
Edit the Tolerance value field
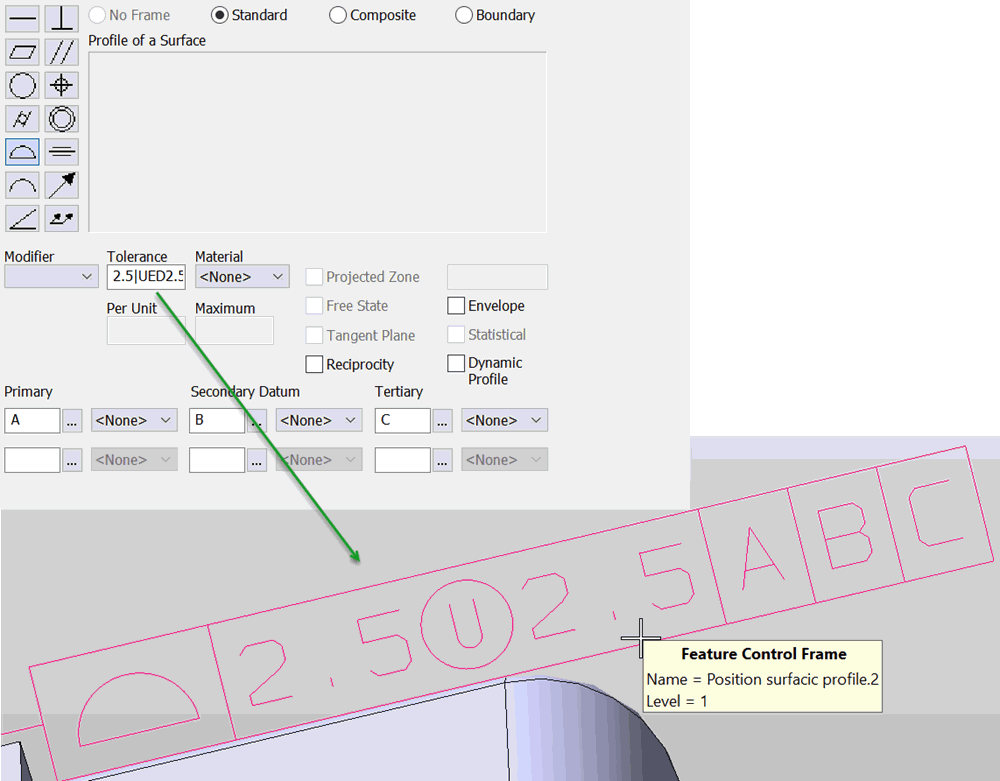[145, 276]
